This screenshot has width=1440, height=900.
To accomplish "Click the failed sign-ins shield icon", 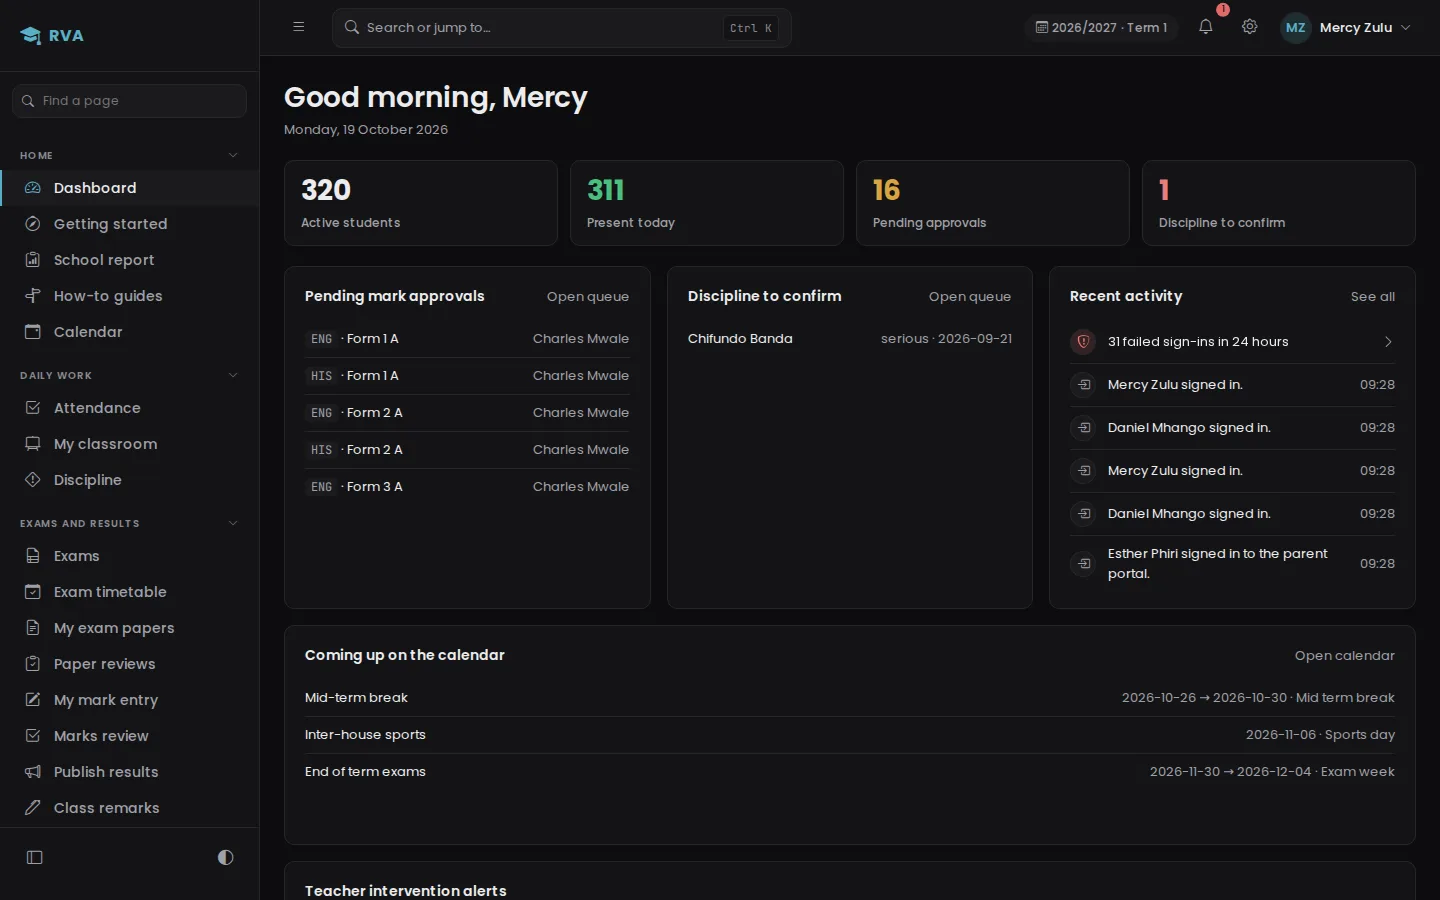I will click(1083, 342).
